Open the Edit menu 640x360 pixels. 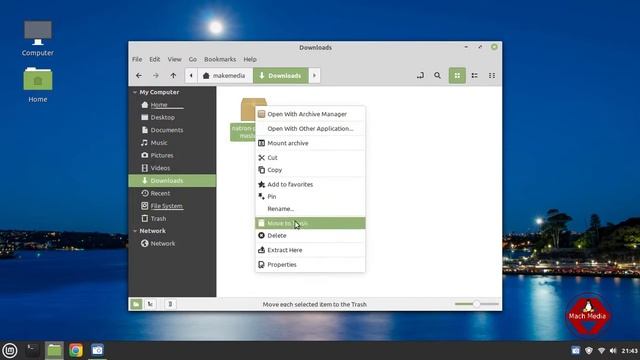coord(155,59)
